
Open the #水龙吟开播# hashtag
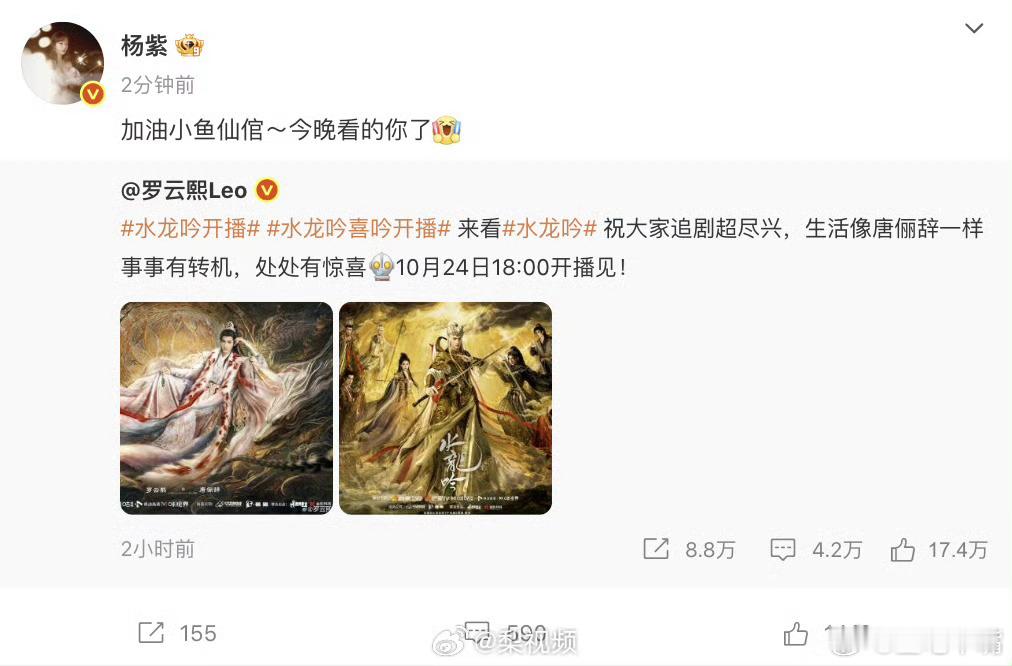pos(190,228)
